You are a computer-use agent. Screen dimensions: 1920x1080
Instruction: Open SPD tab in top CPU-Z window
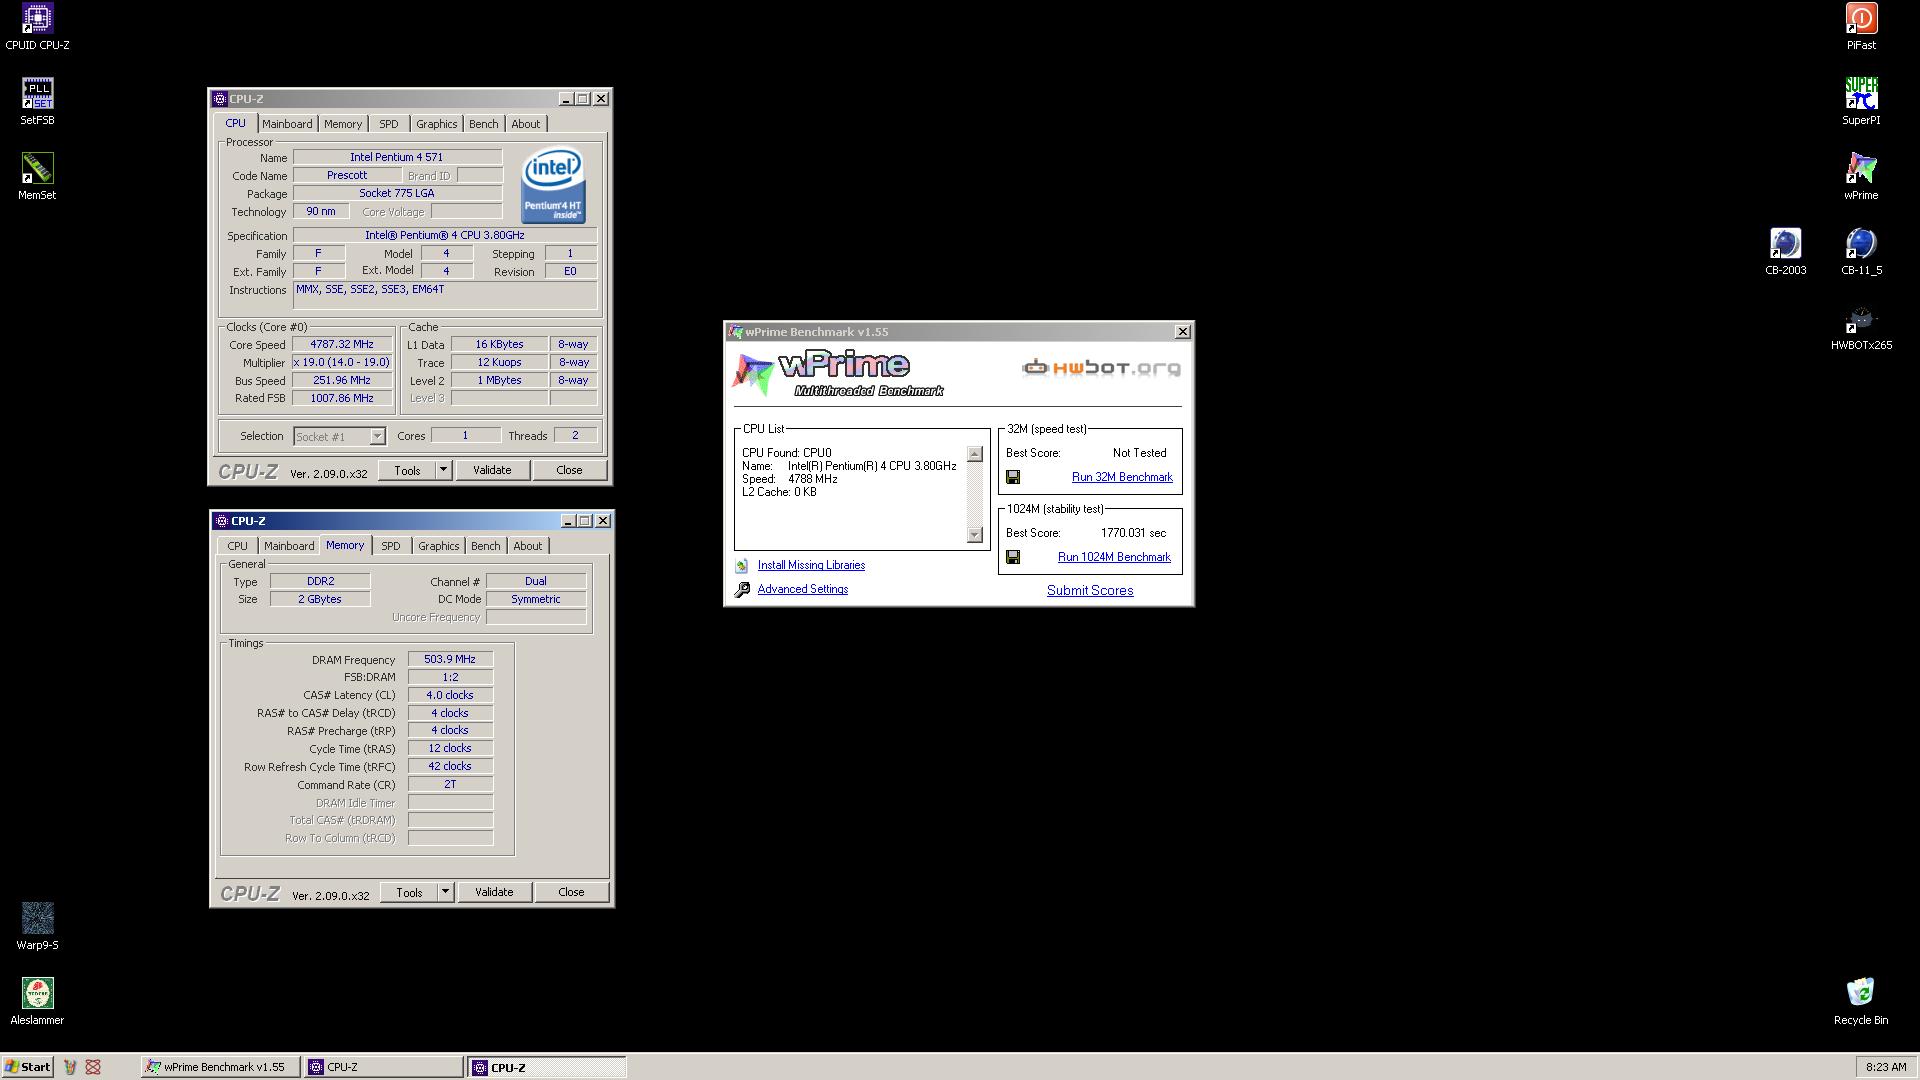coord(389,124)
